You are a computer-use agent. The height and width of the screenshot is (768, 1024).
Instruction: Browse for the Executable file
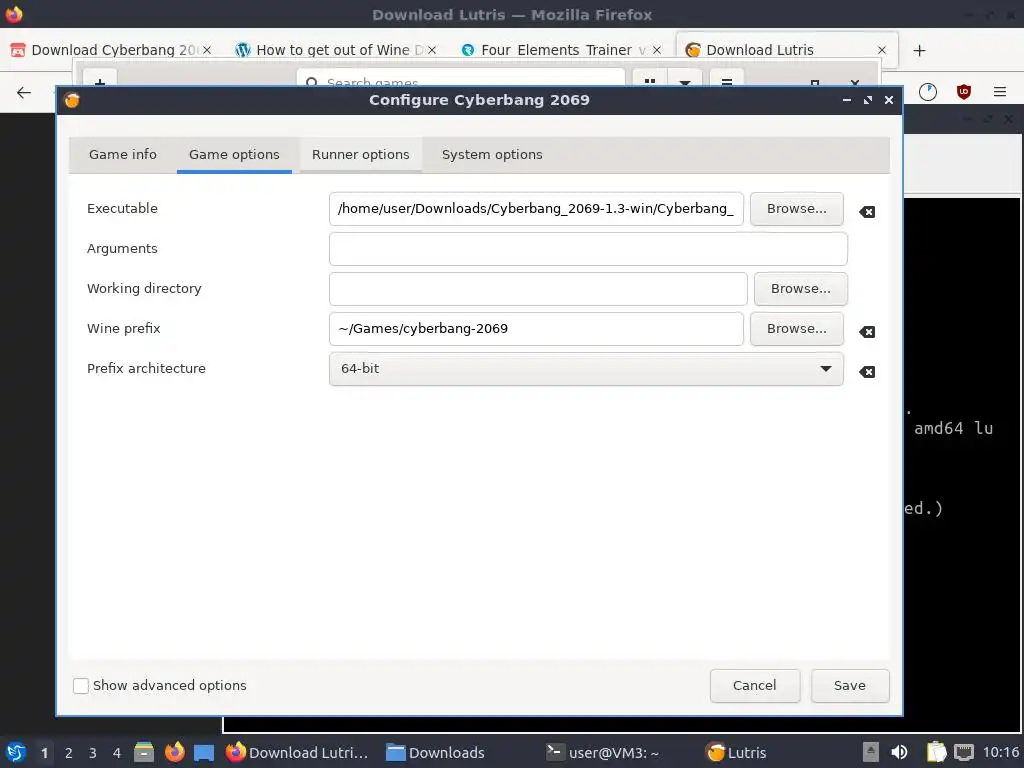pos(796,209)
